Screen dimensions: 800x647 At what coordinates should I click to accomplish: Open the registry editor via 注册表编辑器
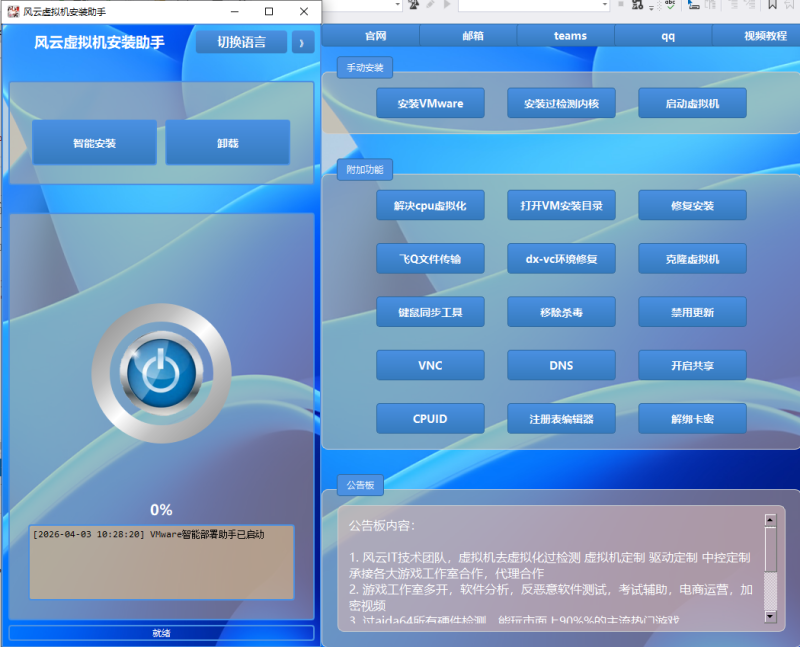[x=561, y=418]
